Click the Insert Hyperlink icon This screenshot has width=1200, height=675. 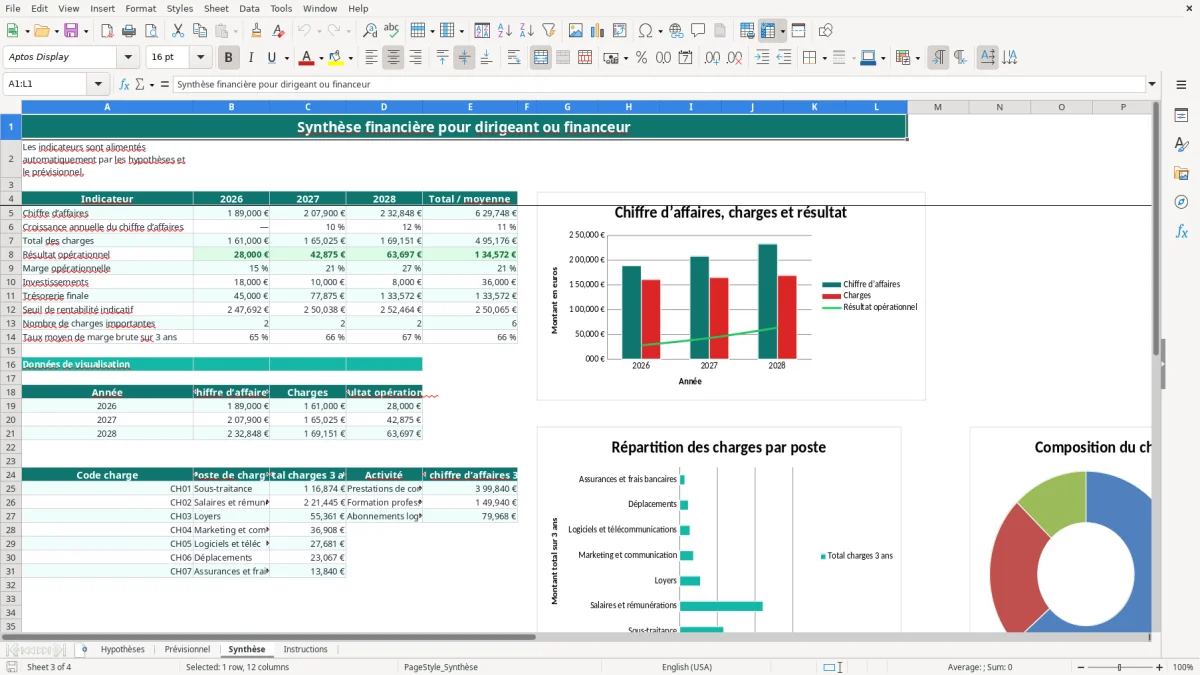coord(676,31)
